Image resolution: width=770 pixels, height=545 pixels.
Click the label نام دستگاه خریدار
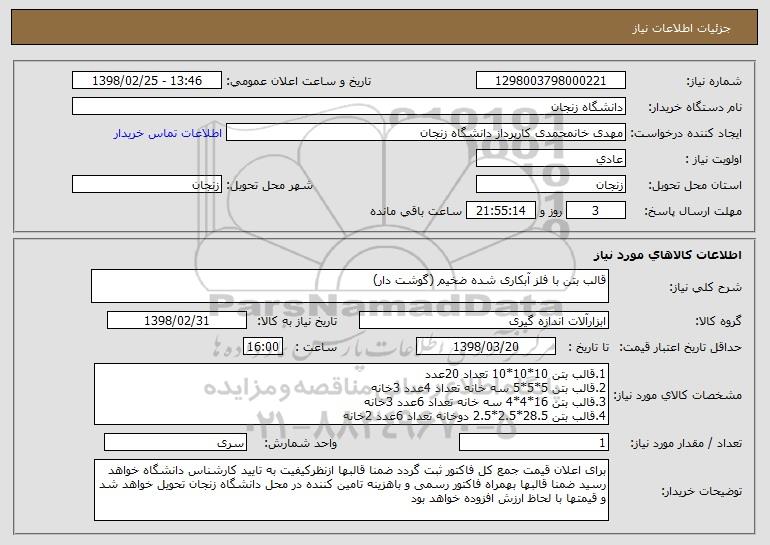pyautogui.click(x=695, y=107)
